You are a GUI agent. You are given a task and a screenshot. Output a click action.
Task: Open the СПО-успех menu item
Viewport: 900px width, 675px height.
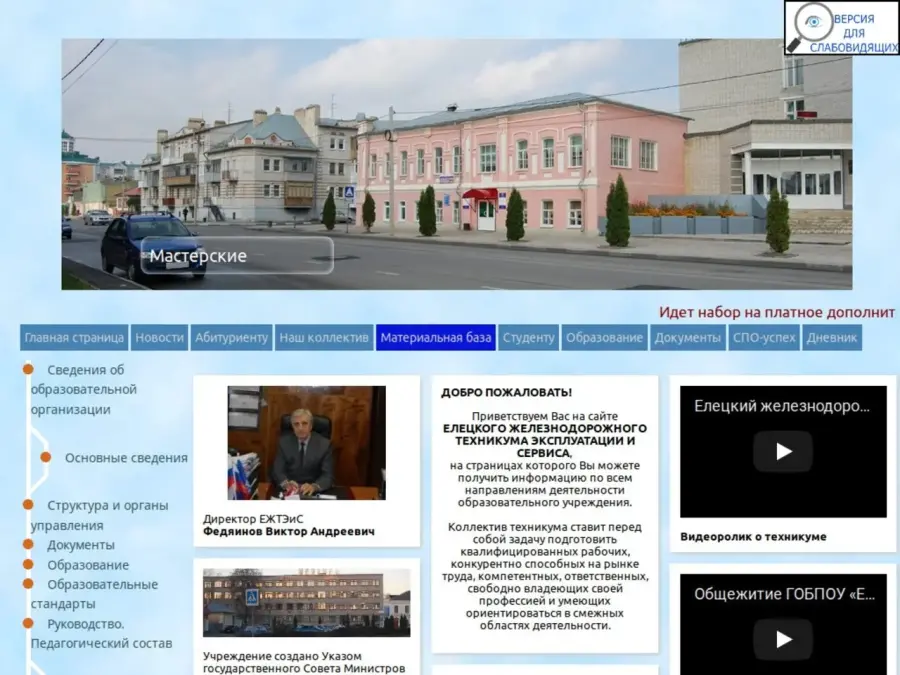(764, 338)
